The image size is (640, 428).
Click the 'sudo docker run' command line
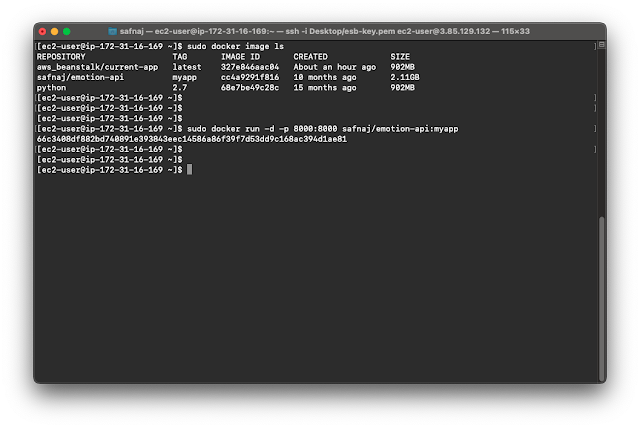pyautogui.click(x=322, y=129)
